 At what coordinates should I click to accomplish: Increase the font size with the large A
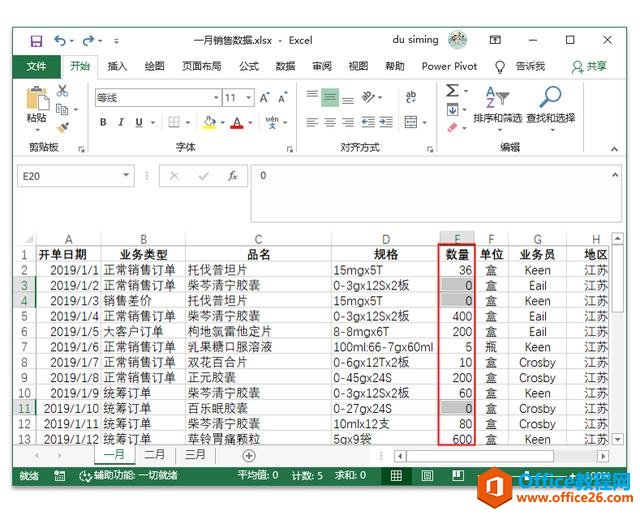coord(264,98)
